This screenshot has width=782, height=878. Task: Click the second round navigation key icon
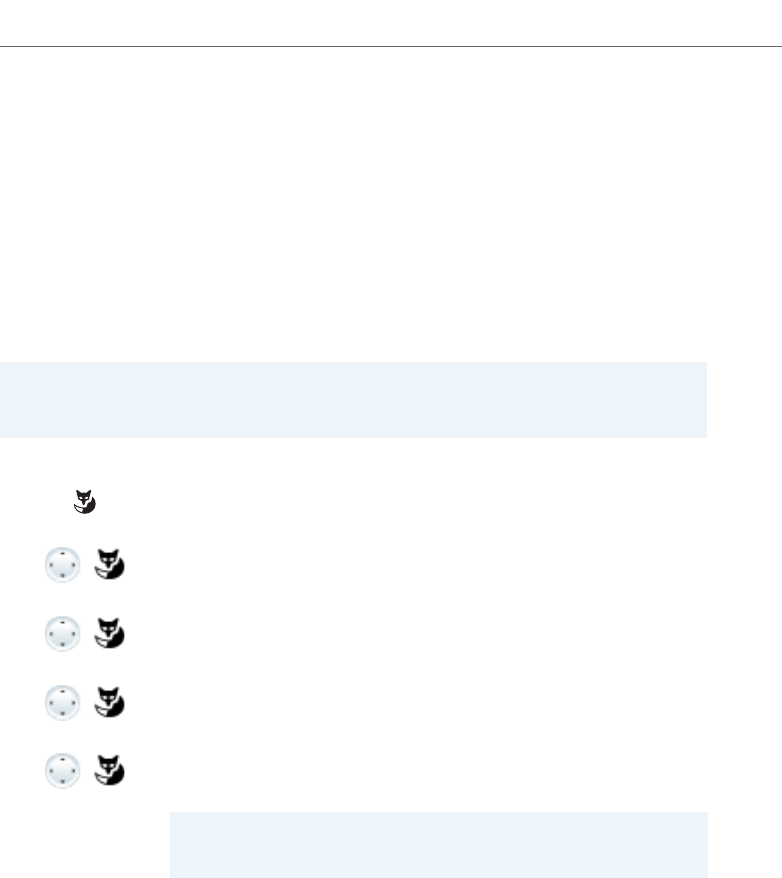point(63,633)
